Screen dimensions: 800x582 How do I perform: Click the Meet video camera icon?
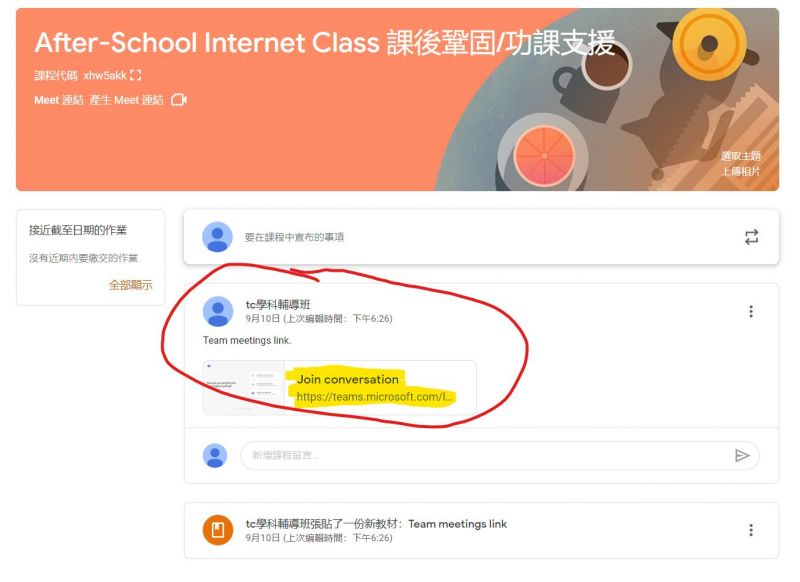point(179,99)
